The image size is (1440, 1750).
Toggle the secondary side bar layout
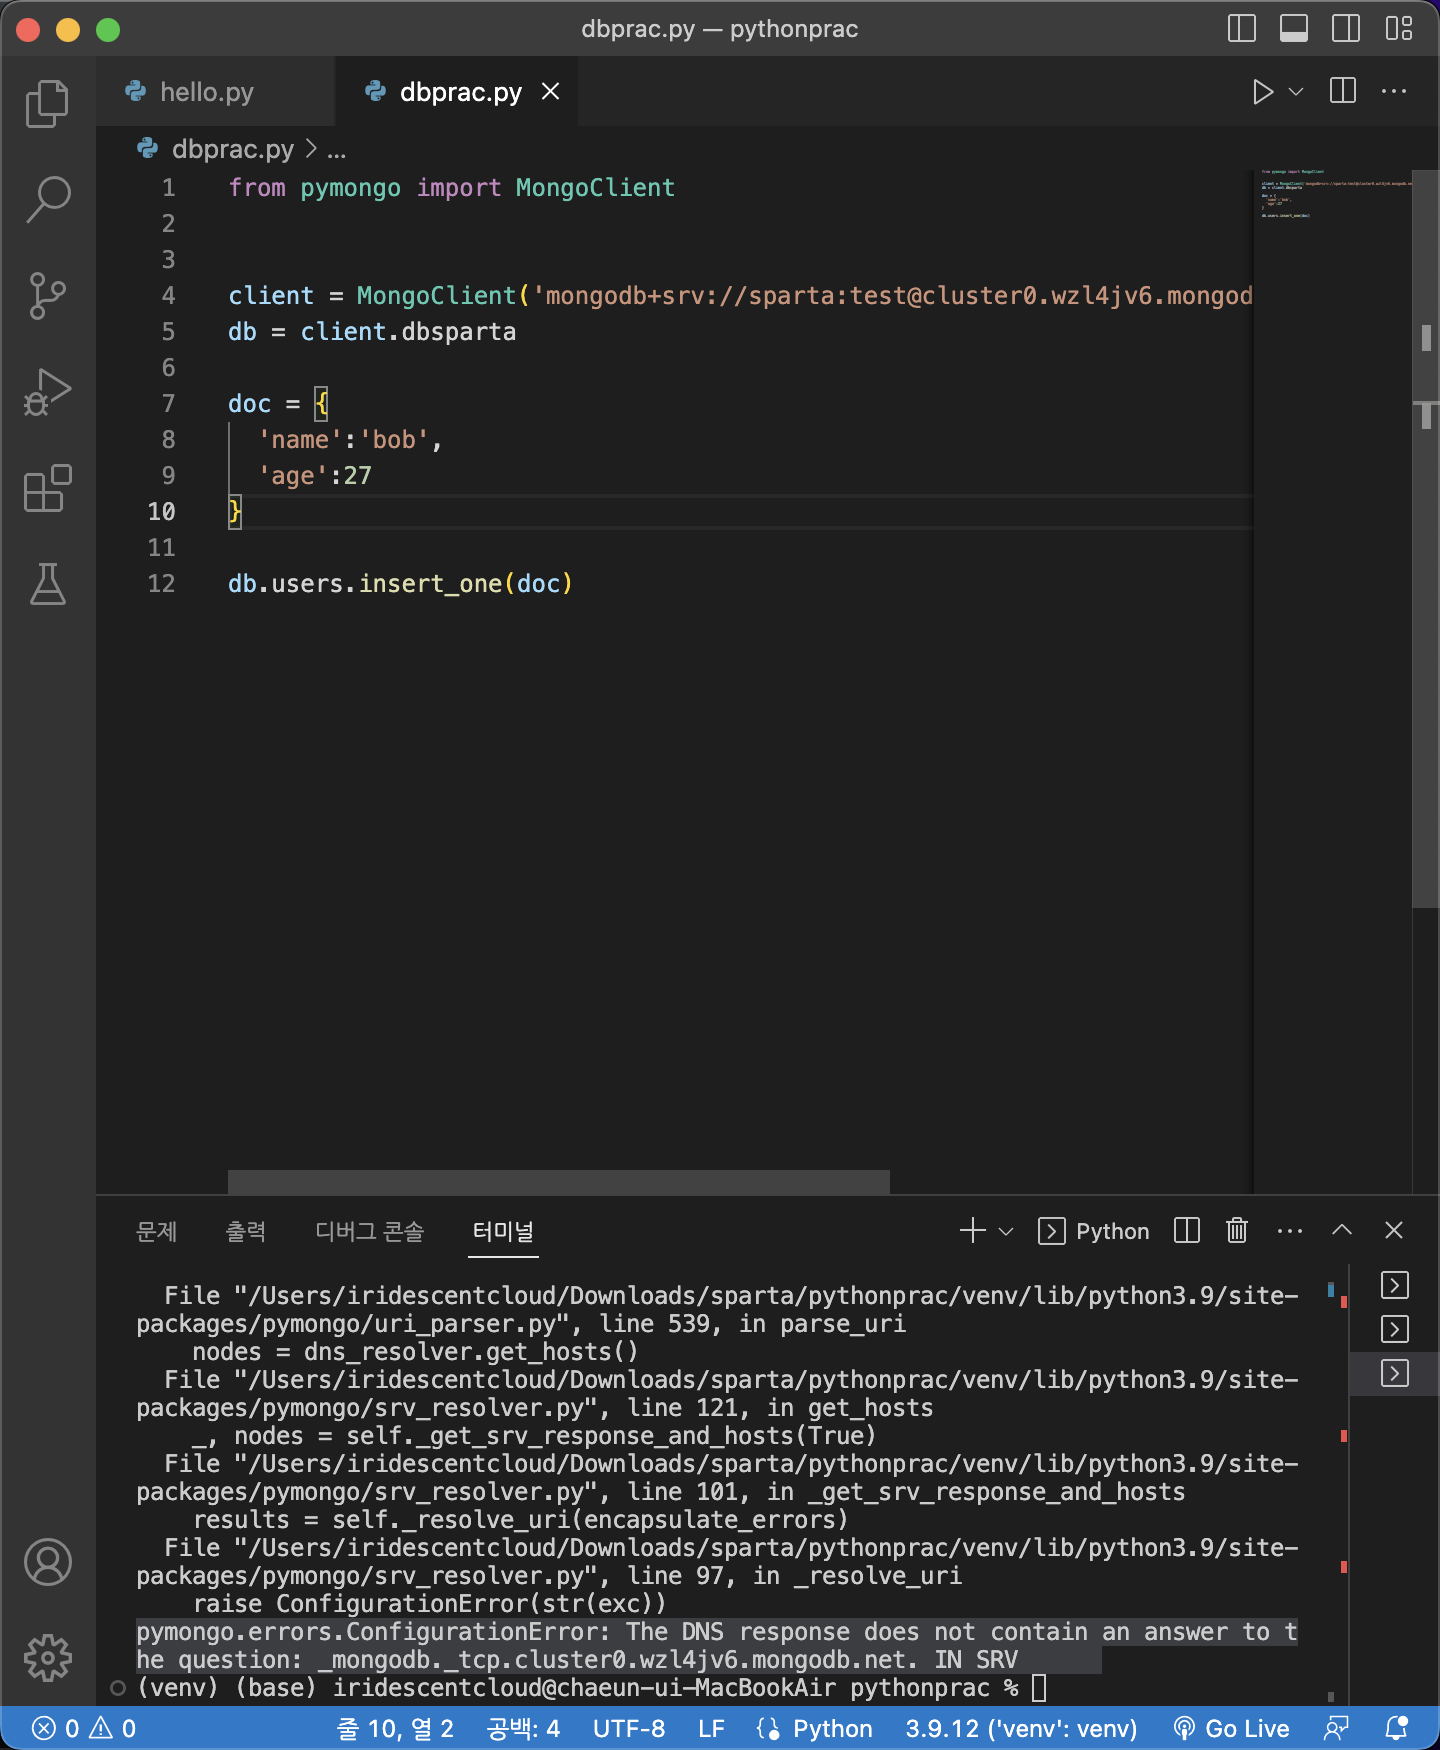[1346, 29]
